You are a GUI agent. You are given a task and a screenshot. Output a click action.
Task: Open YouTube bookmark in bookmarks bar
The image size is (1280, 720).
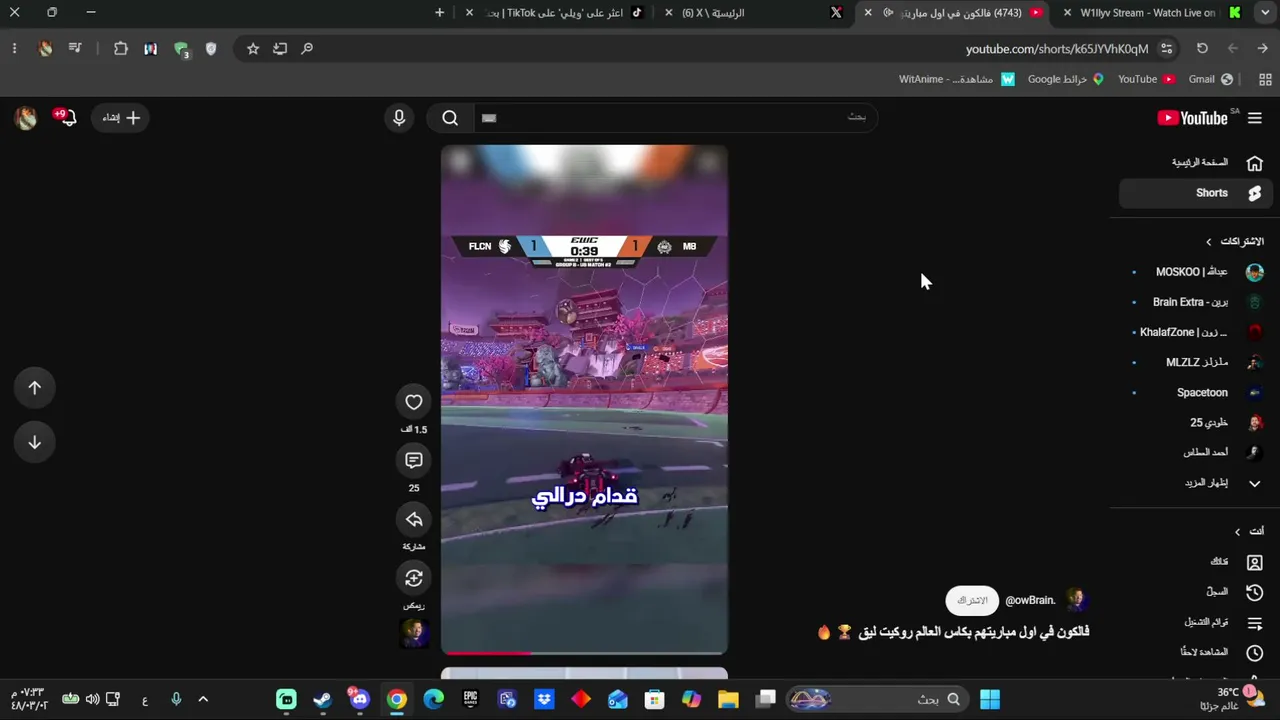tap(1145, 79)
